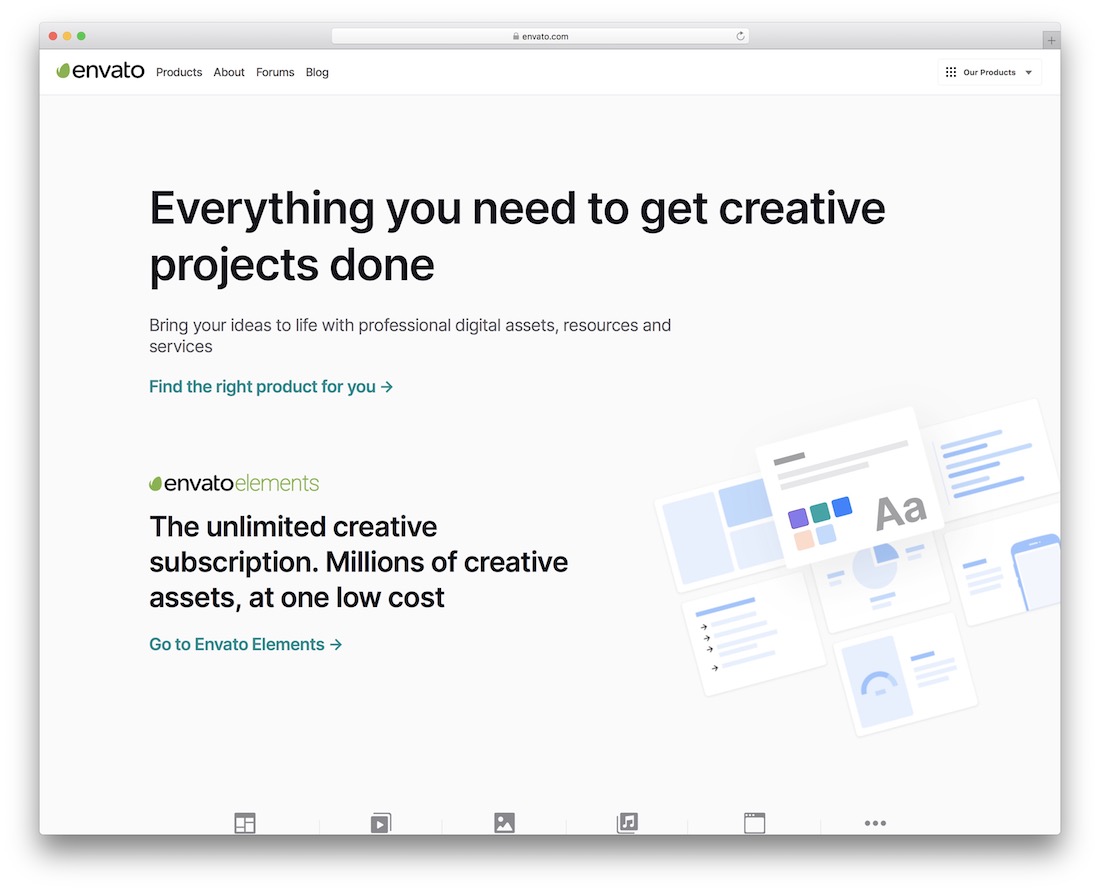Click the 'Bring your ideas to life' subtitle
The height and width of the screenshot is (891, 1100).
[410, 335]
